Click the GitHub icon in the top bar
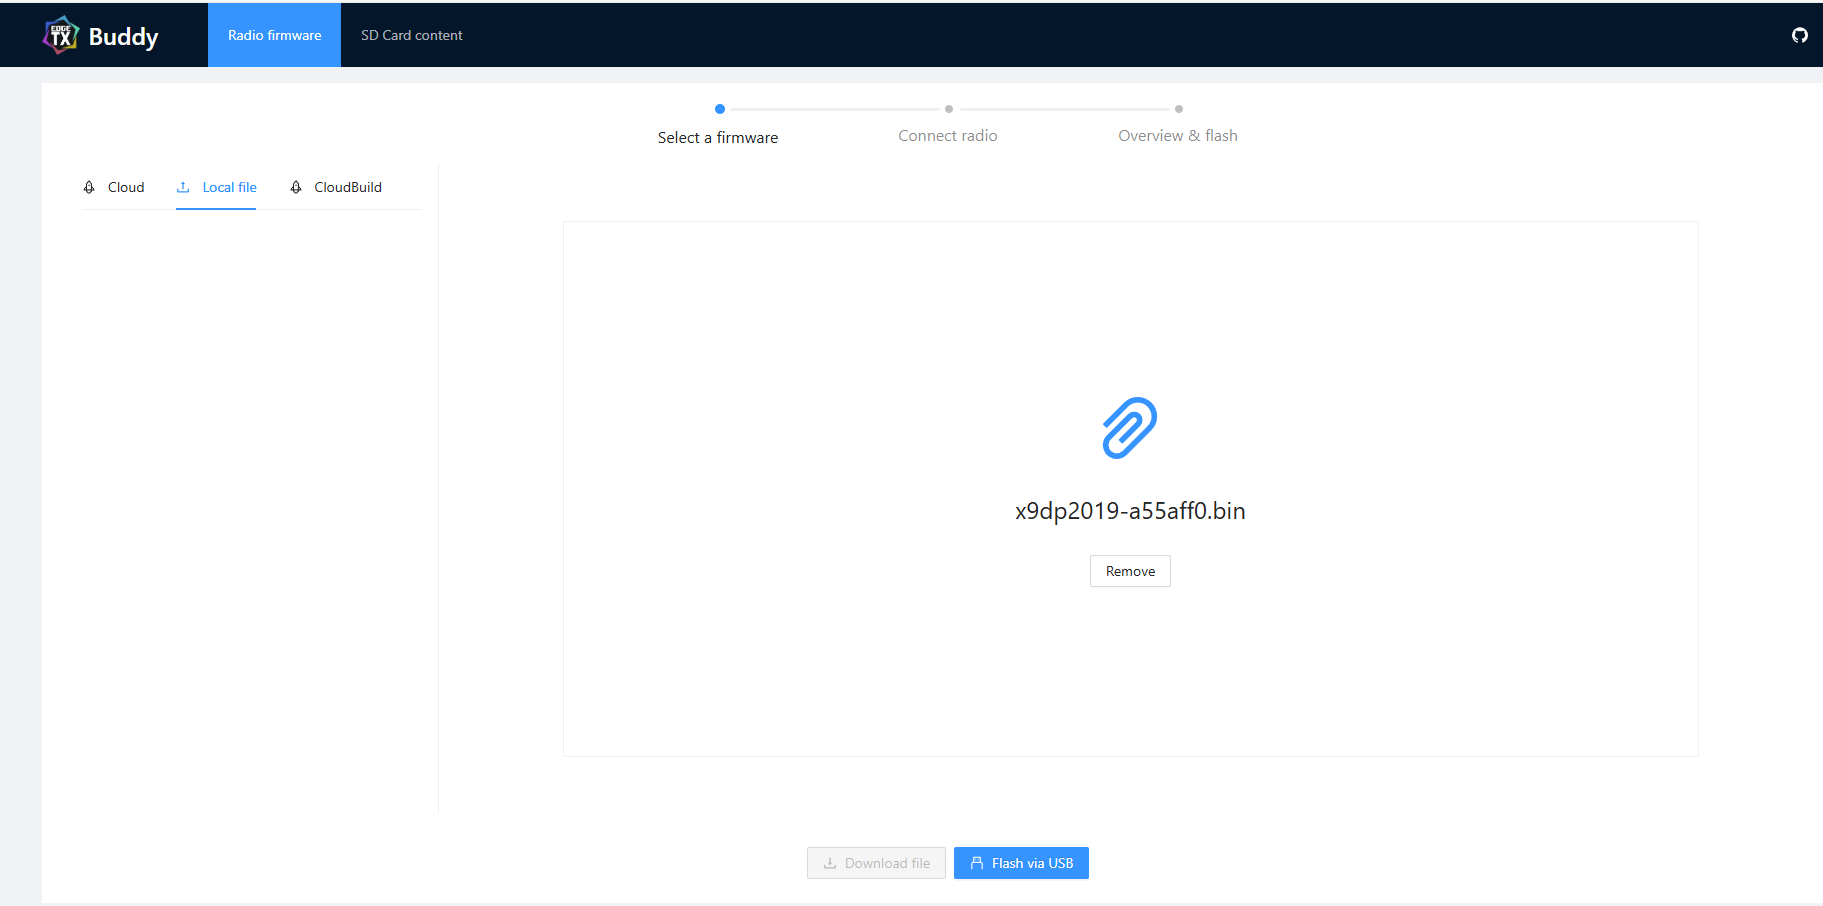Screen dimensions: 1823x906 pyautogui.click(x=1799, y=35)
